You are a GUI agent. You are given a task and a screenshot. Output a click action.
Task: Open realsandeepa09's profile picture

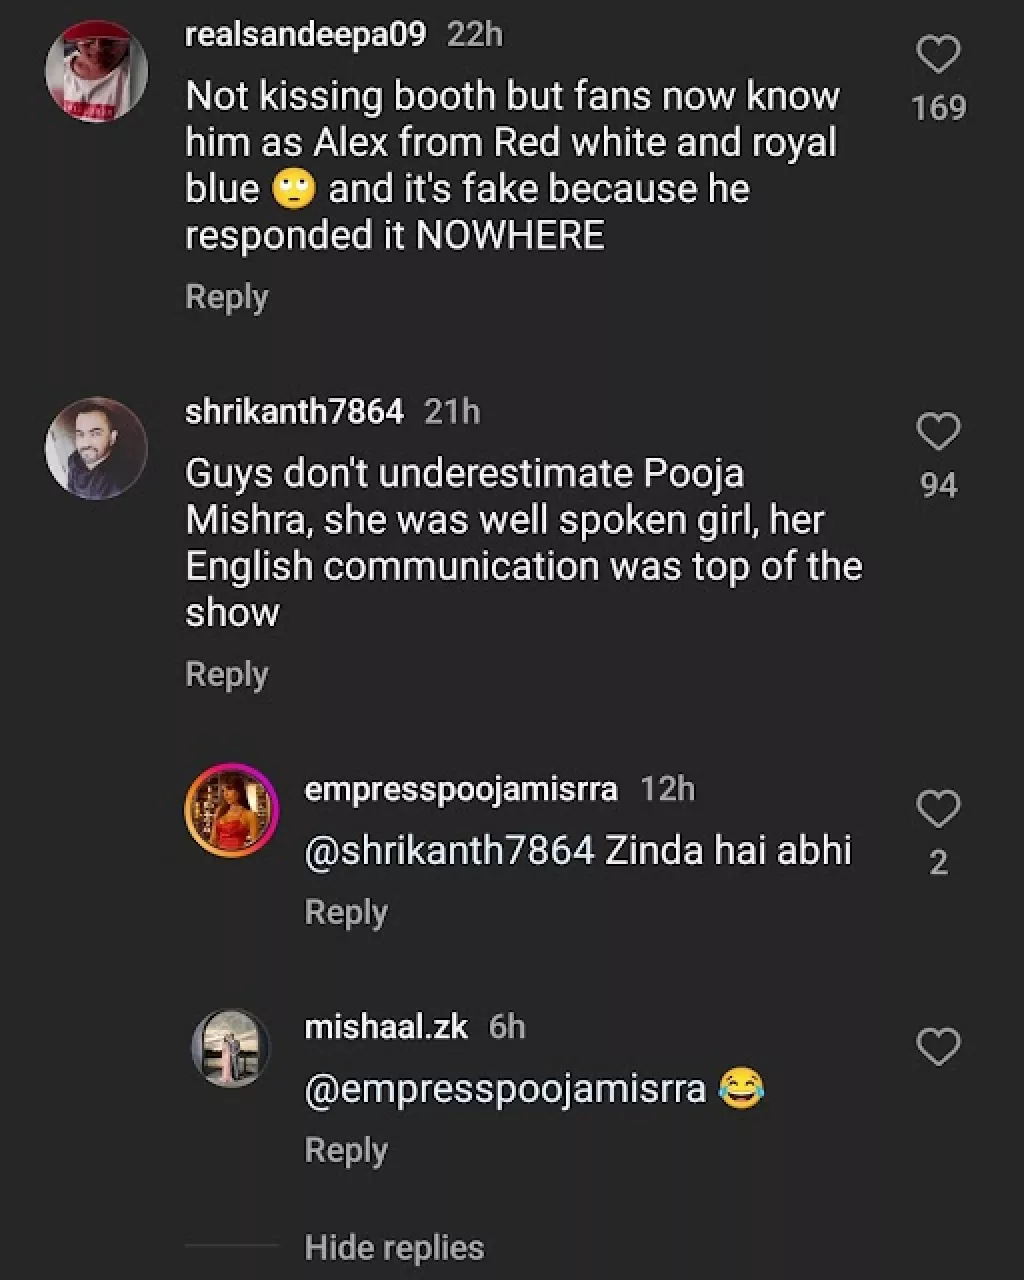click(x=97, y=72)
